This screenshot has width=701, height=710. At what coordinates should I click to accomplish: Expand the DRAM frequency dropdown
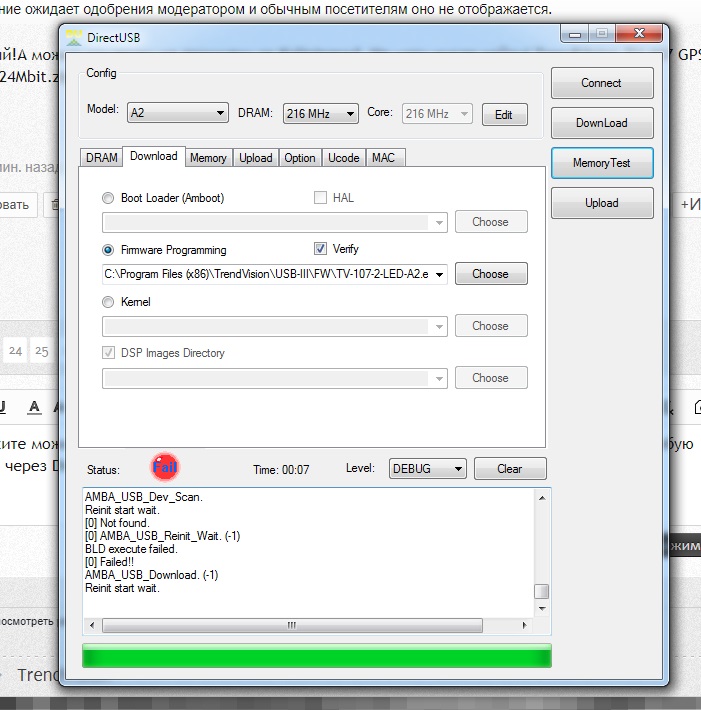coord(320,113)
